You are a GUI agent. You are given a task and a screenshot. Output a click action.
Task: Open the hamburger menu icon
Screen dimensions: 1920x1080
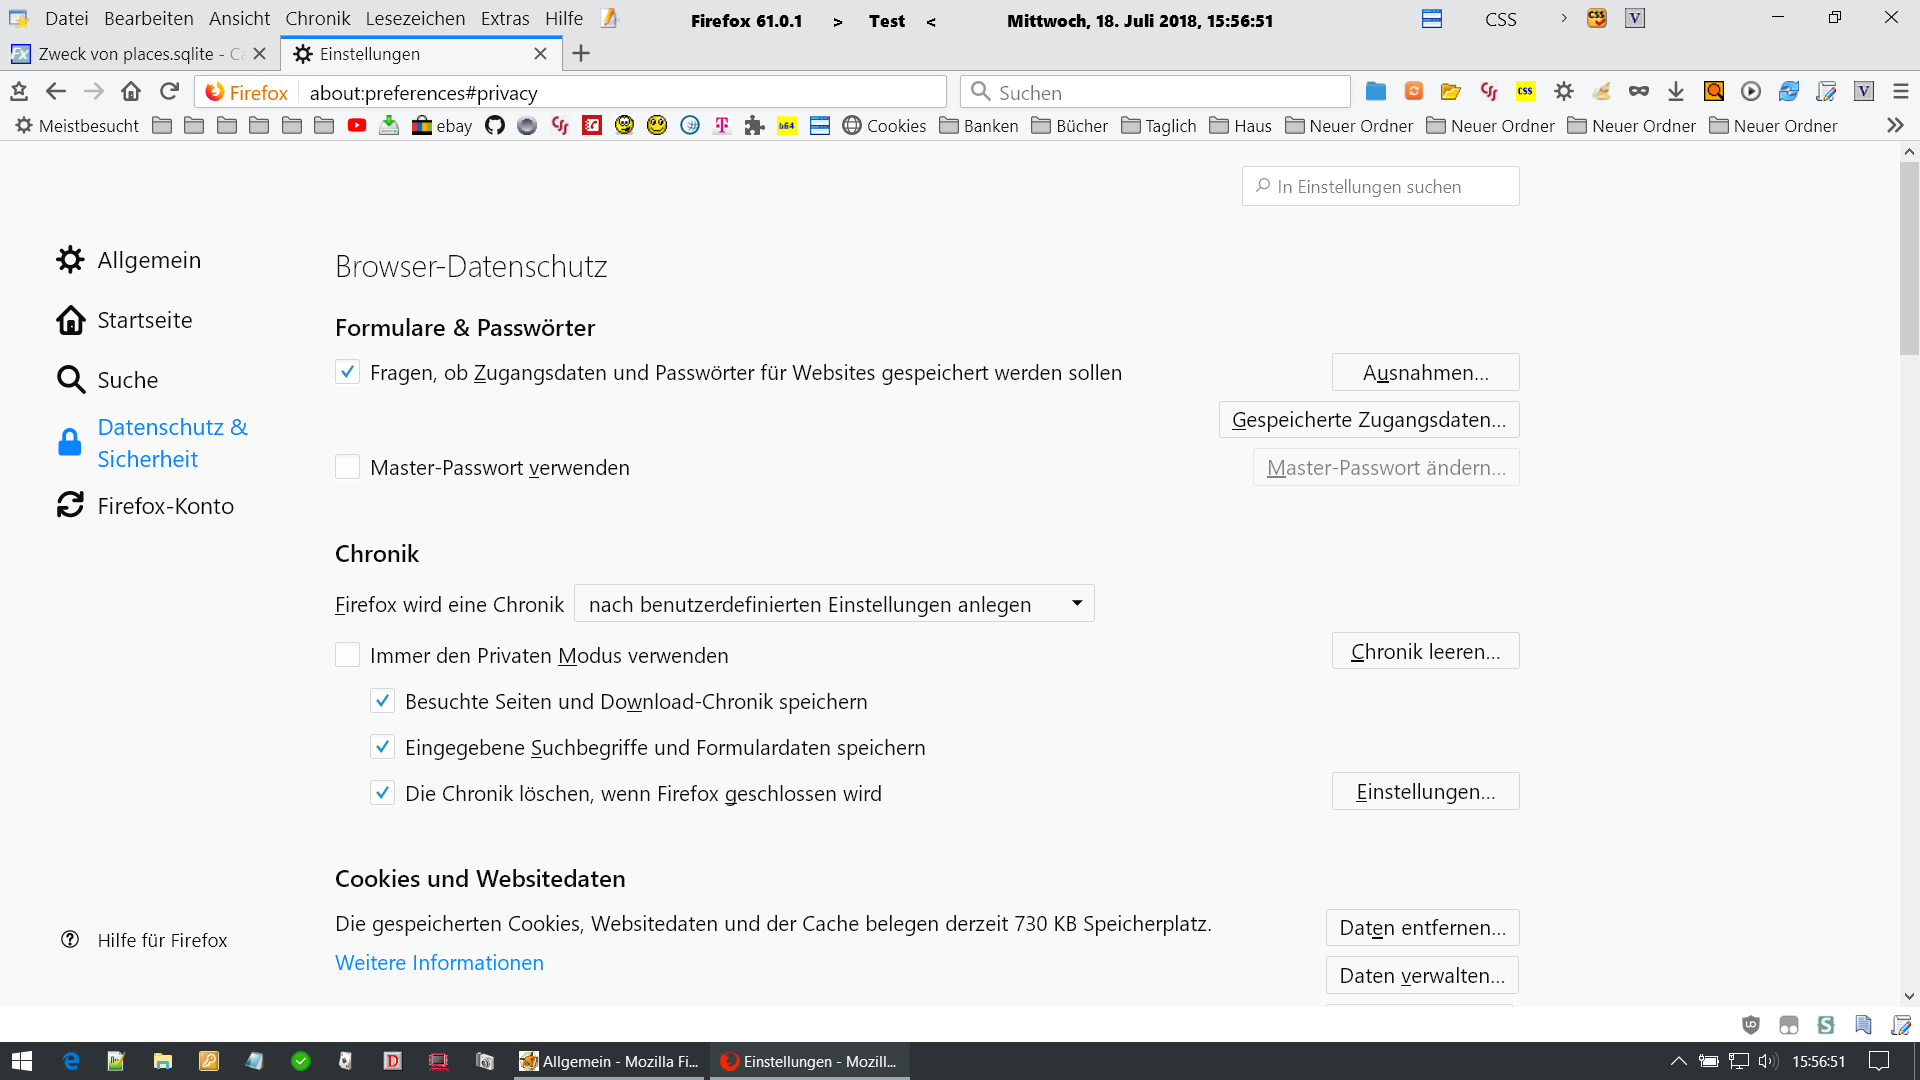(x=1901, y=92)
